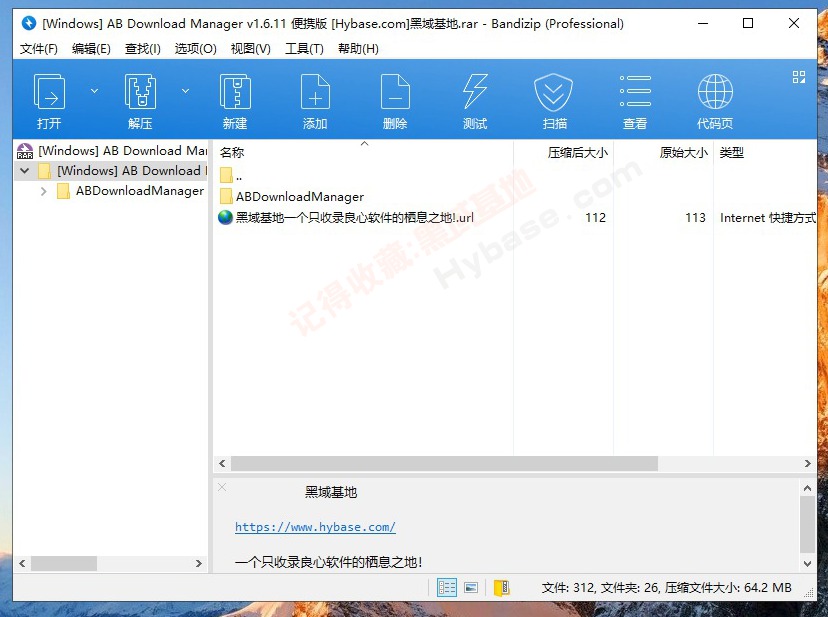
Task: Click left arrow of file list scrollbar
Action: coord(222,463)
